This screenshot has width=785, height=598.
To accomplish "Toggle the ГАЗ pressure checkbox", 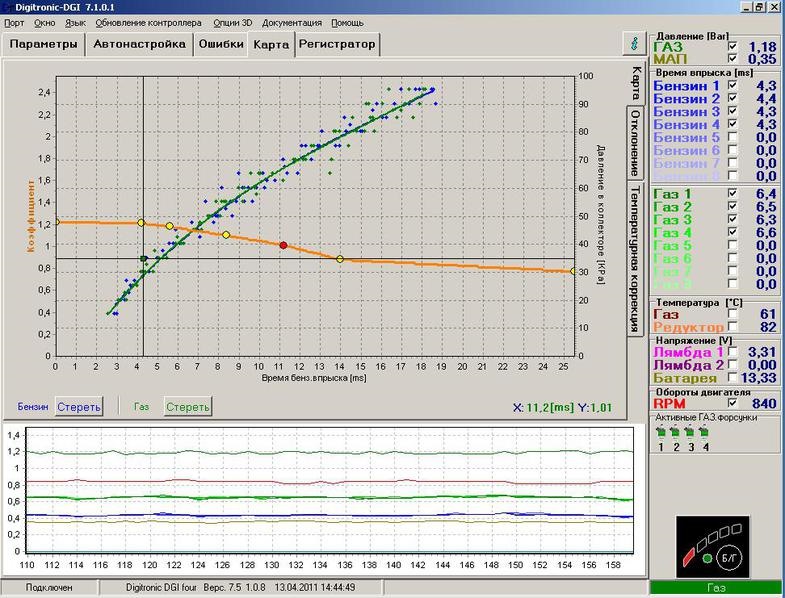I will coord(732,46).
